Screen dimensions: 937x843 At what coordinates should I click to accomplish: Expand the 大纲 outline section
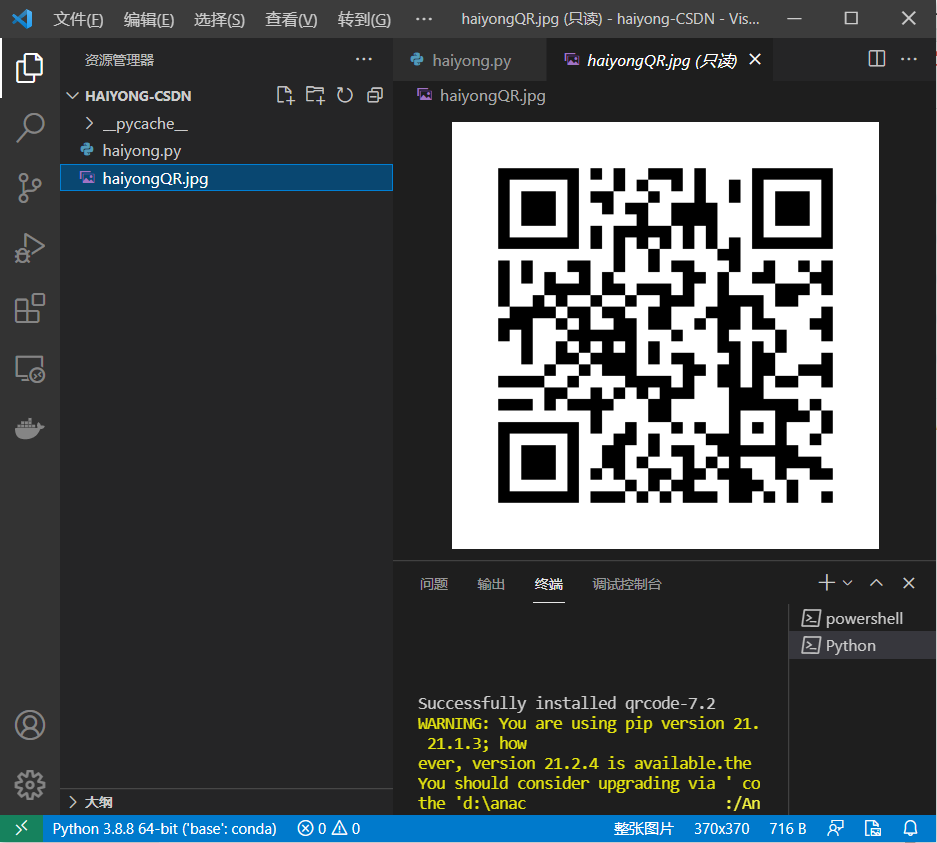73,802
